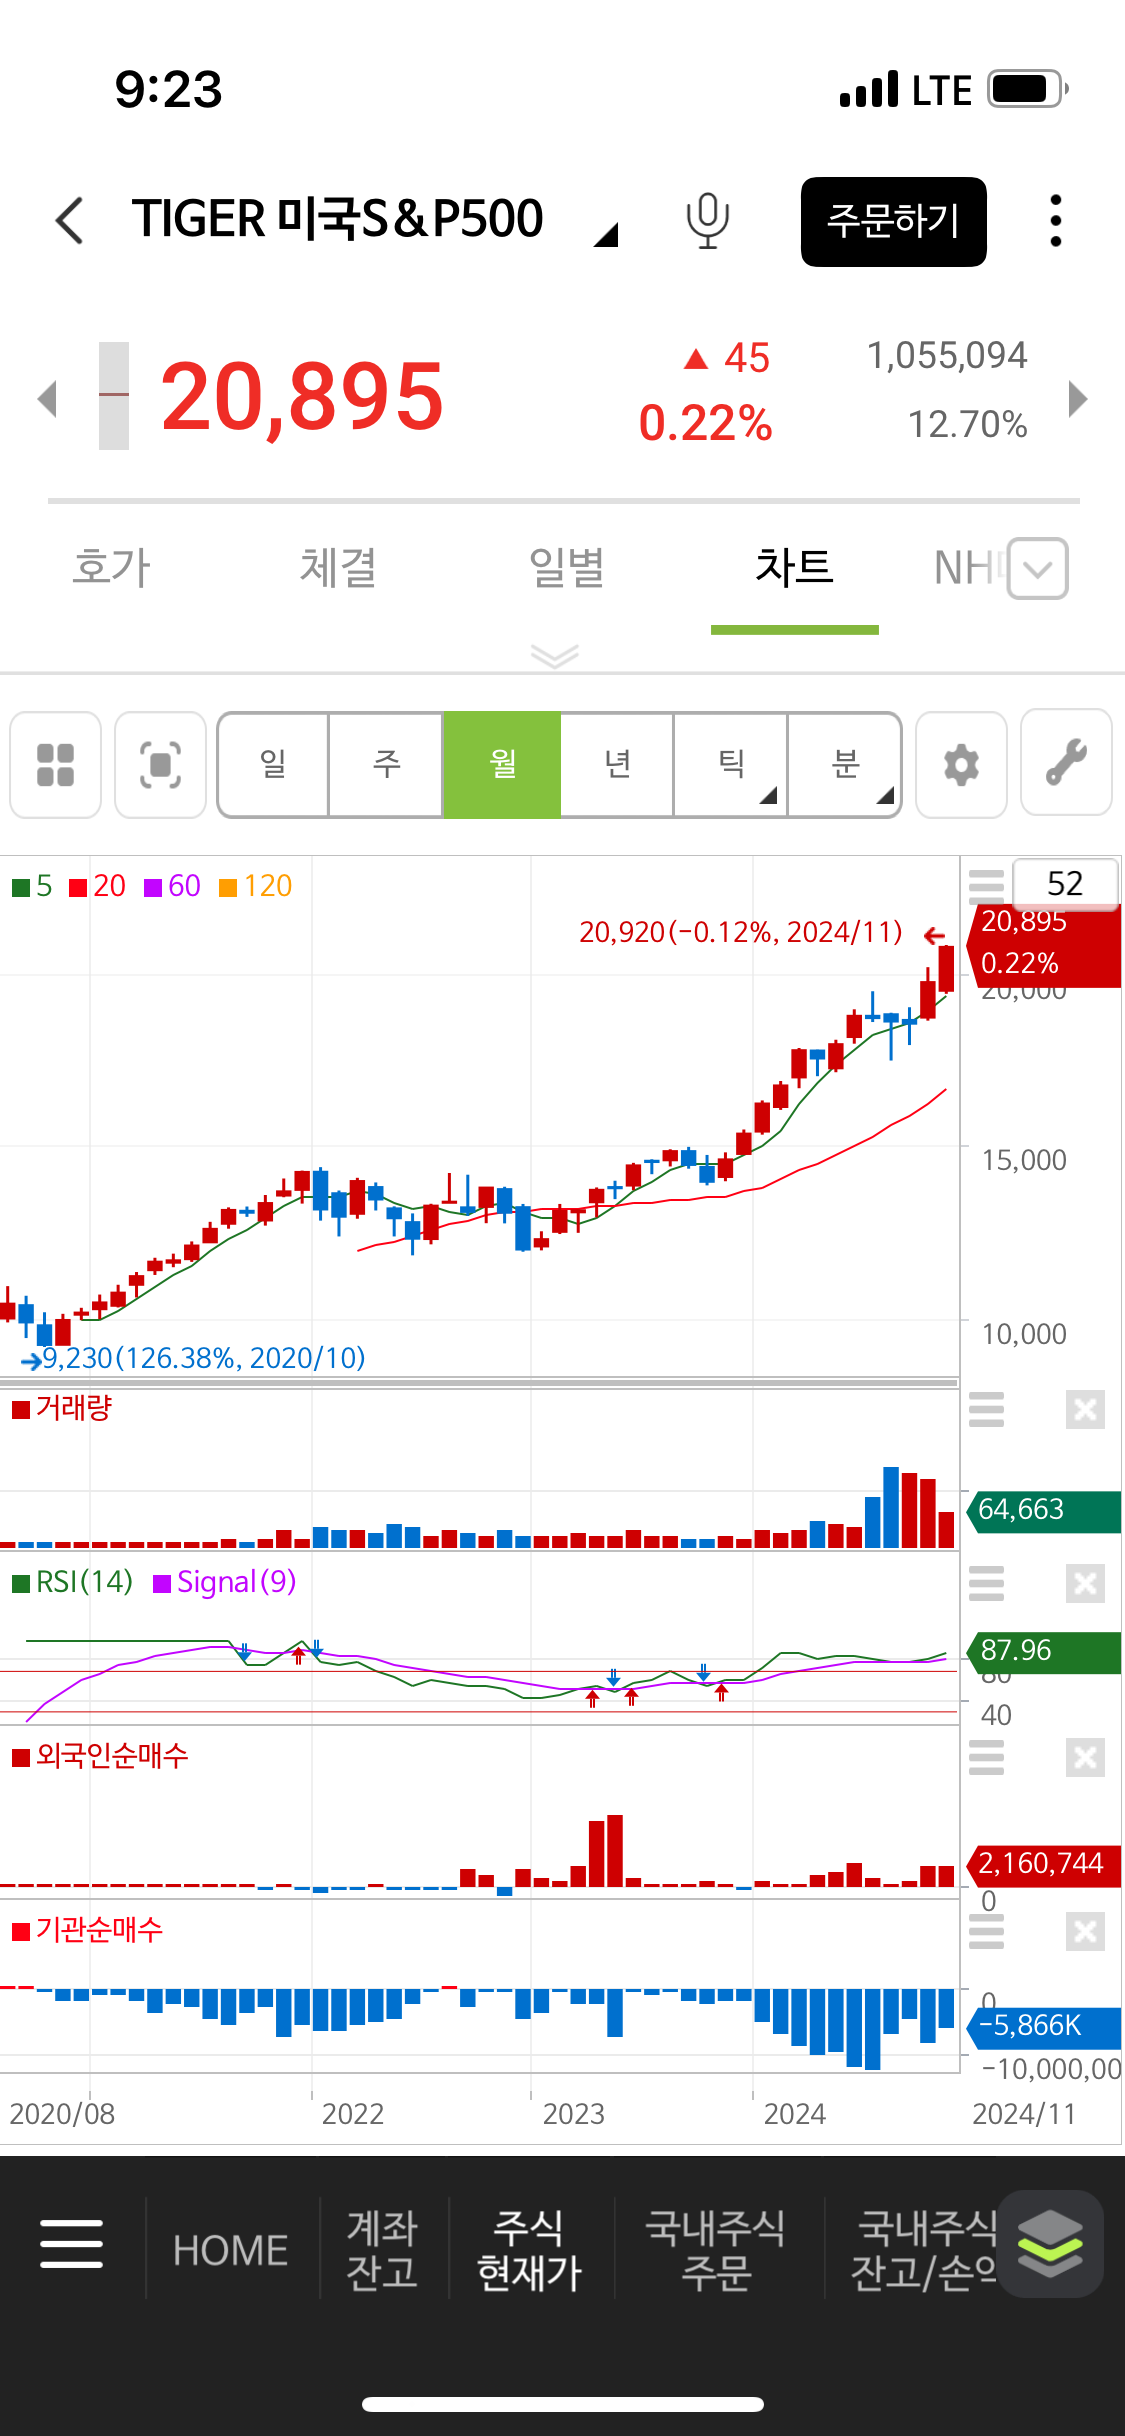1125x2436 pixels.
Task: Open the three-dot more options menu
Action: click(x=1056, y=220)
